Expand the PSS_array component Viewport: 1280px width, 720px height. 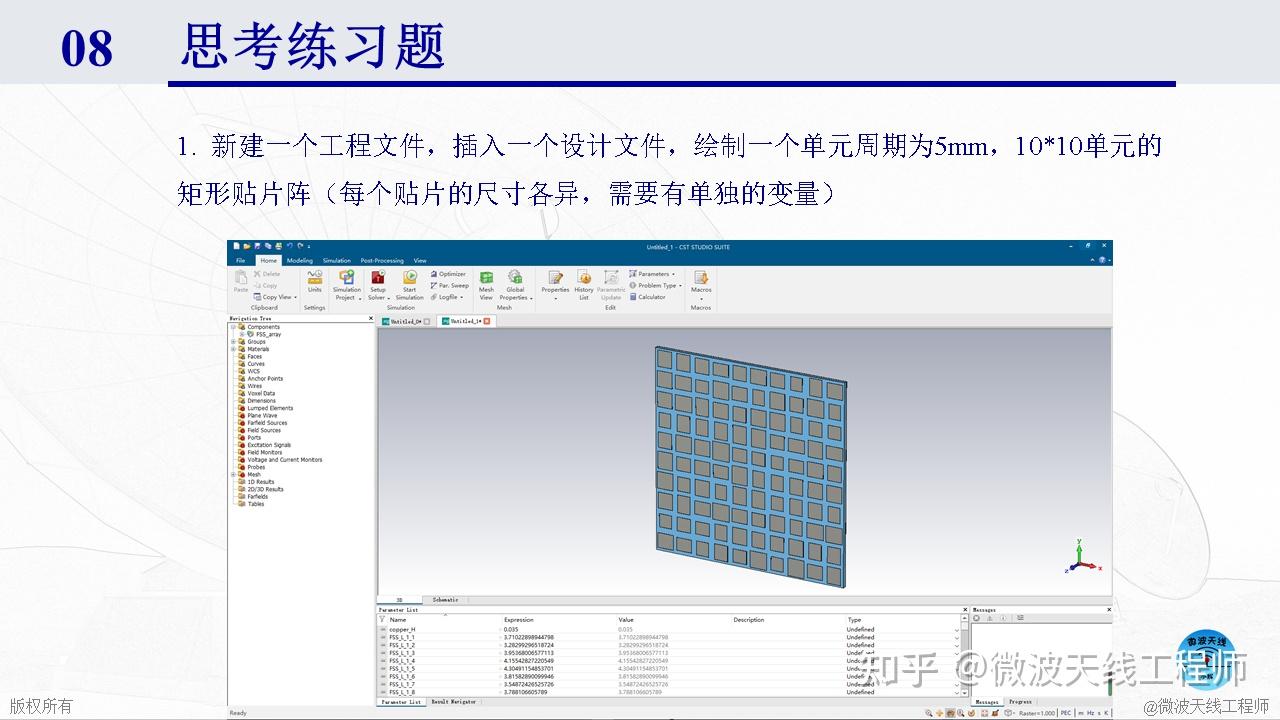242,334
